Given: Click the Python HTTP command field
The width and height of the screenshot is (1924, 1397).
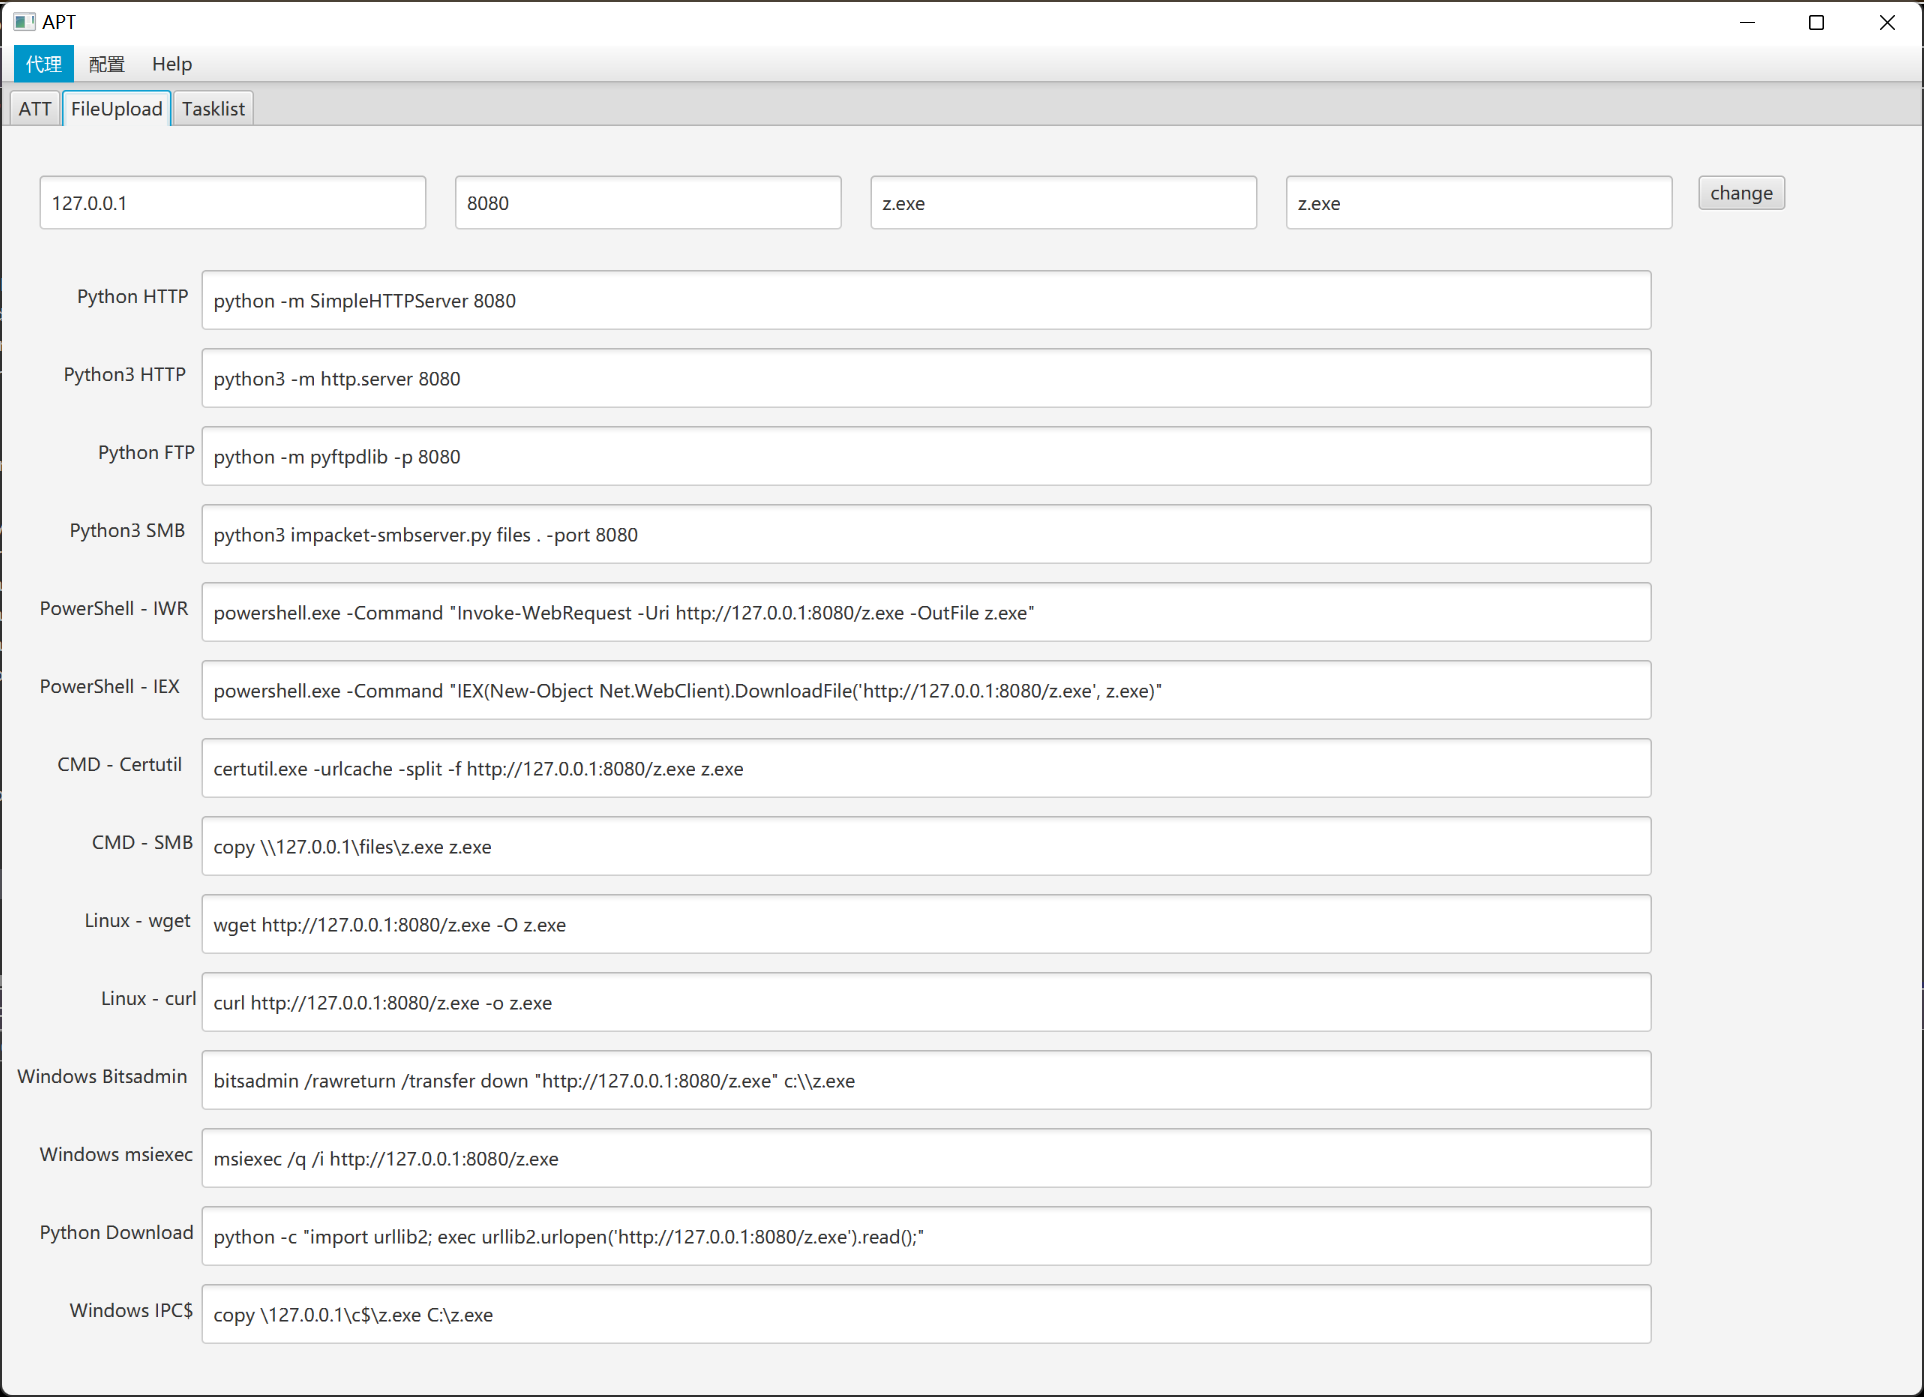Looking at the screenshot, I should [x=925, y=301].
